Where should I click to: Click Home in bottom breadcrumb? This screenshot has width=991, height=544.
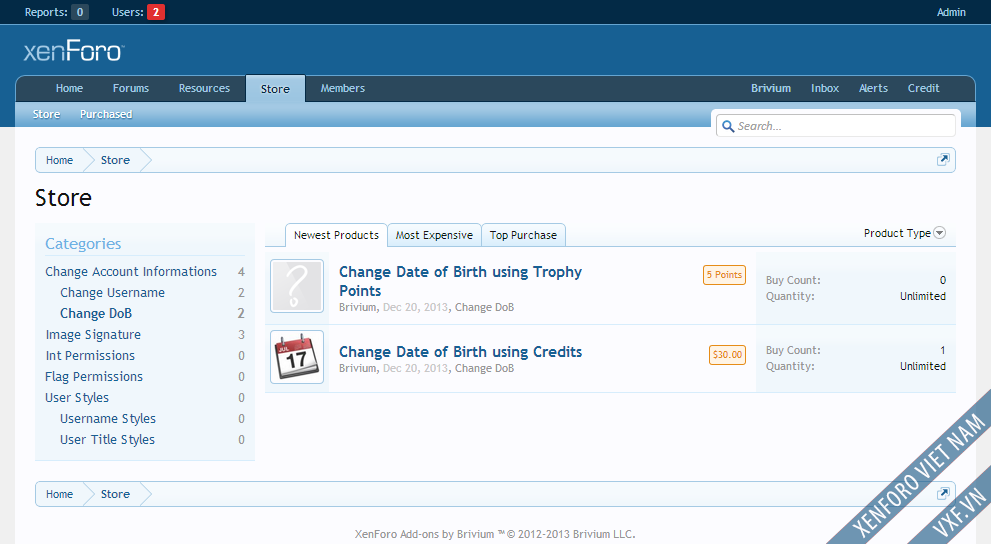pyautogui.click(x=59, y=494)
